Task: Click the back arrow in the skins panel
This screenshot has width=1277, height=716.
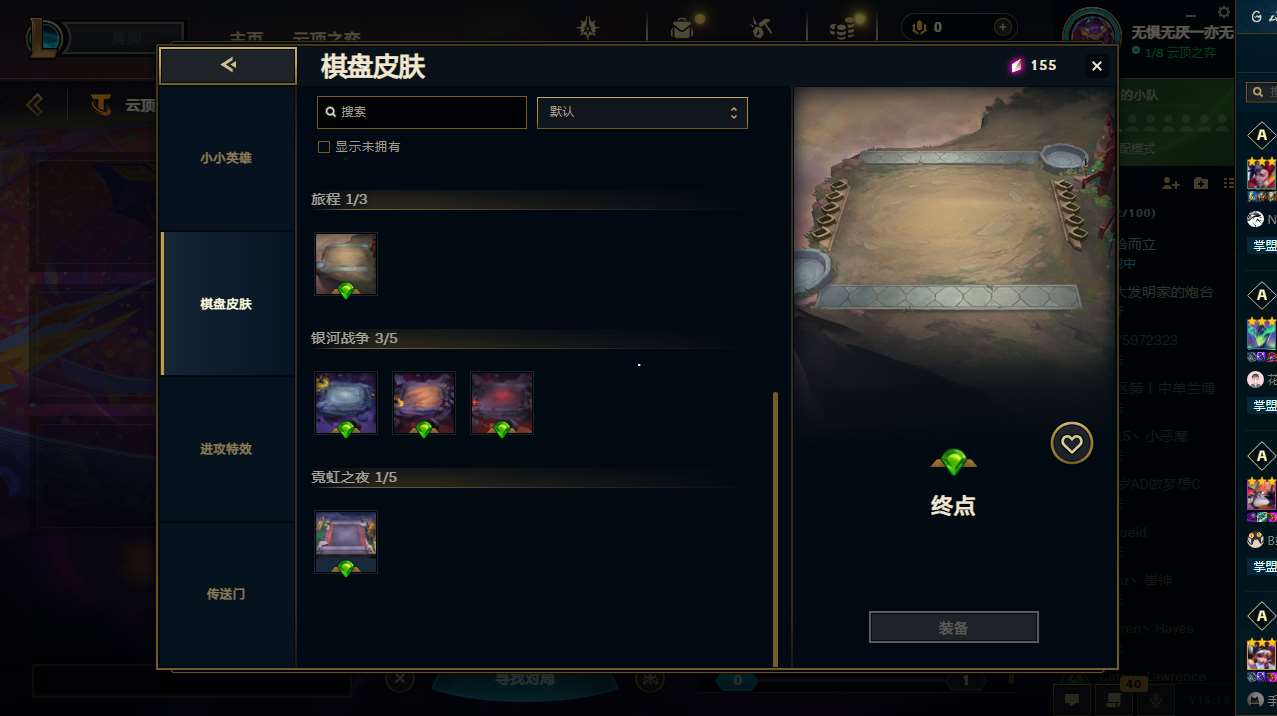Action: (x=228, y=66)
